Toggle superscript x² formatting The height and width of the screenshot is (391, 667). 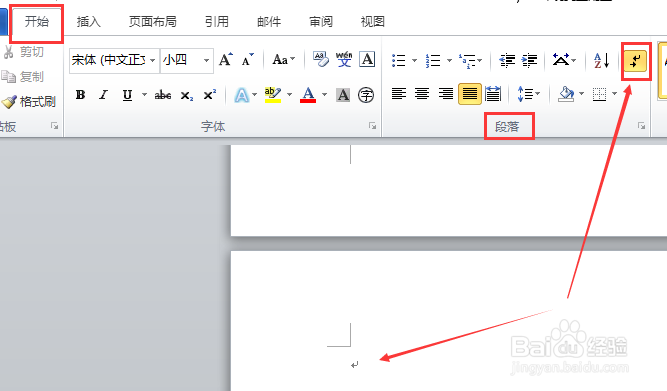point(210,95)
